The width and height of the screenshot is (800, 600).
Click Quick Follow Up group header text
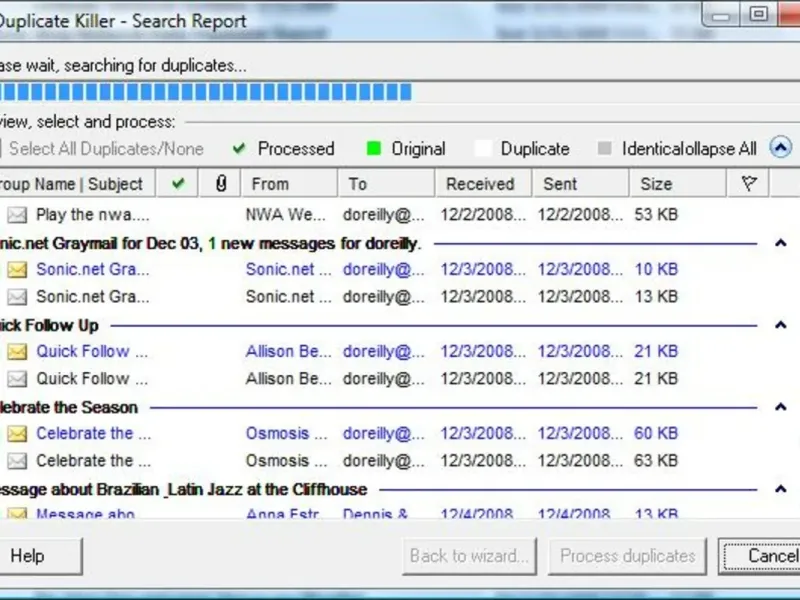pyautogui.click(x=49, y=326)
